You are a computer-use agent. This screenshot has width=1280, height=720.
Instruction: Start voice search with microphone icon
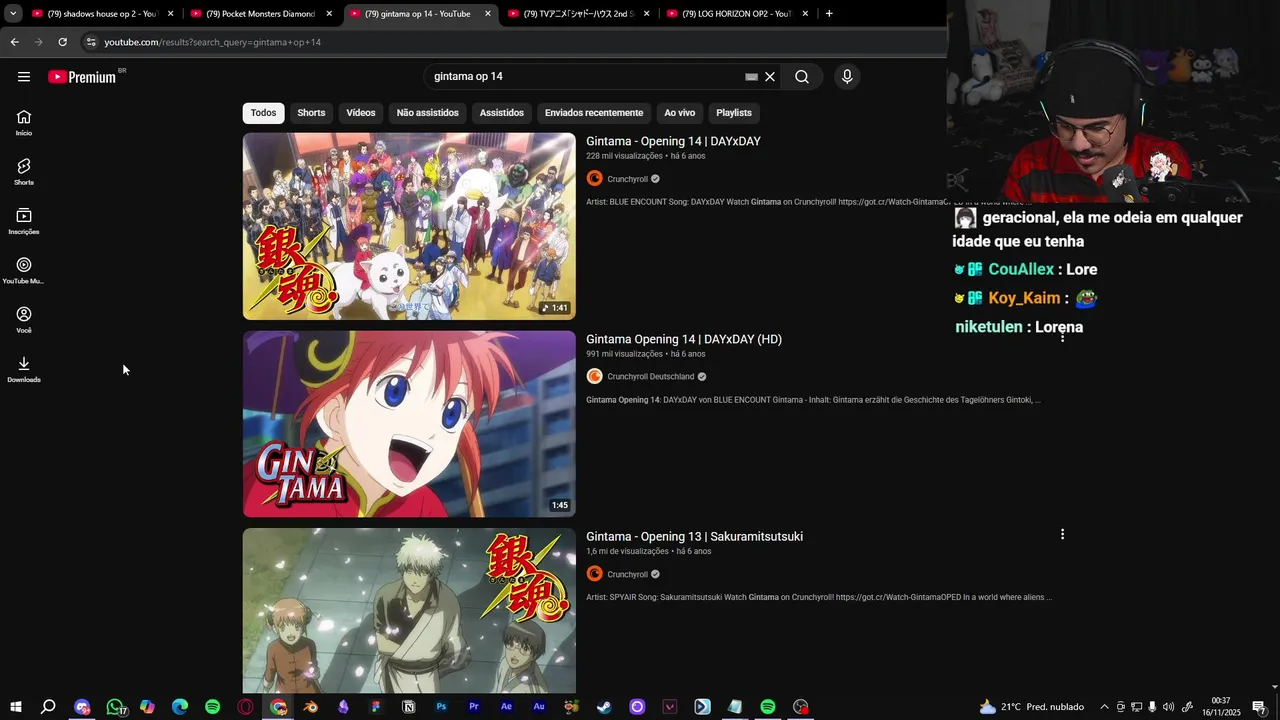coord(847,77)
